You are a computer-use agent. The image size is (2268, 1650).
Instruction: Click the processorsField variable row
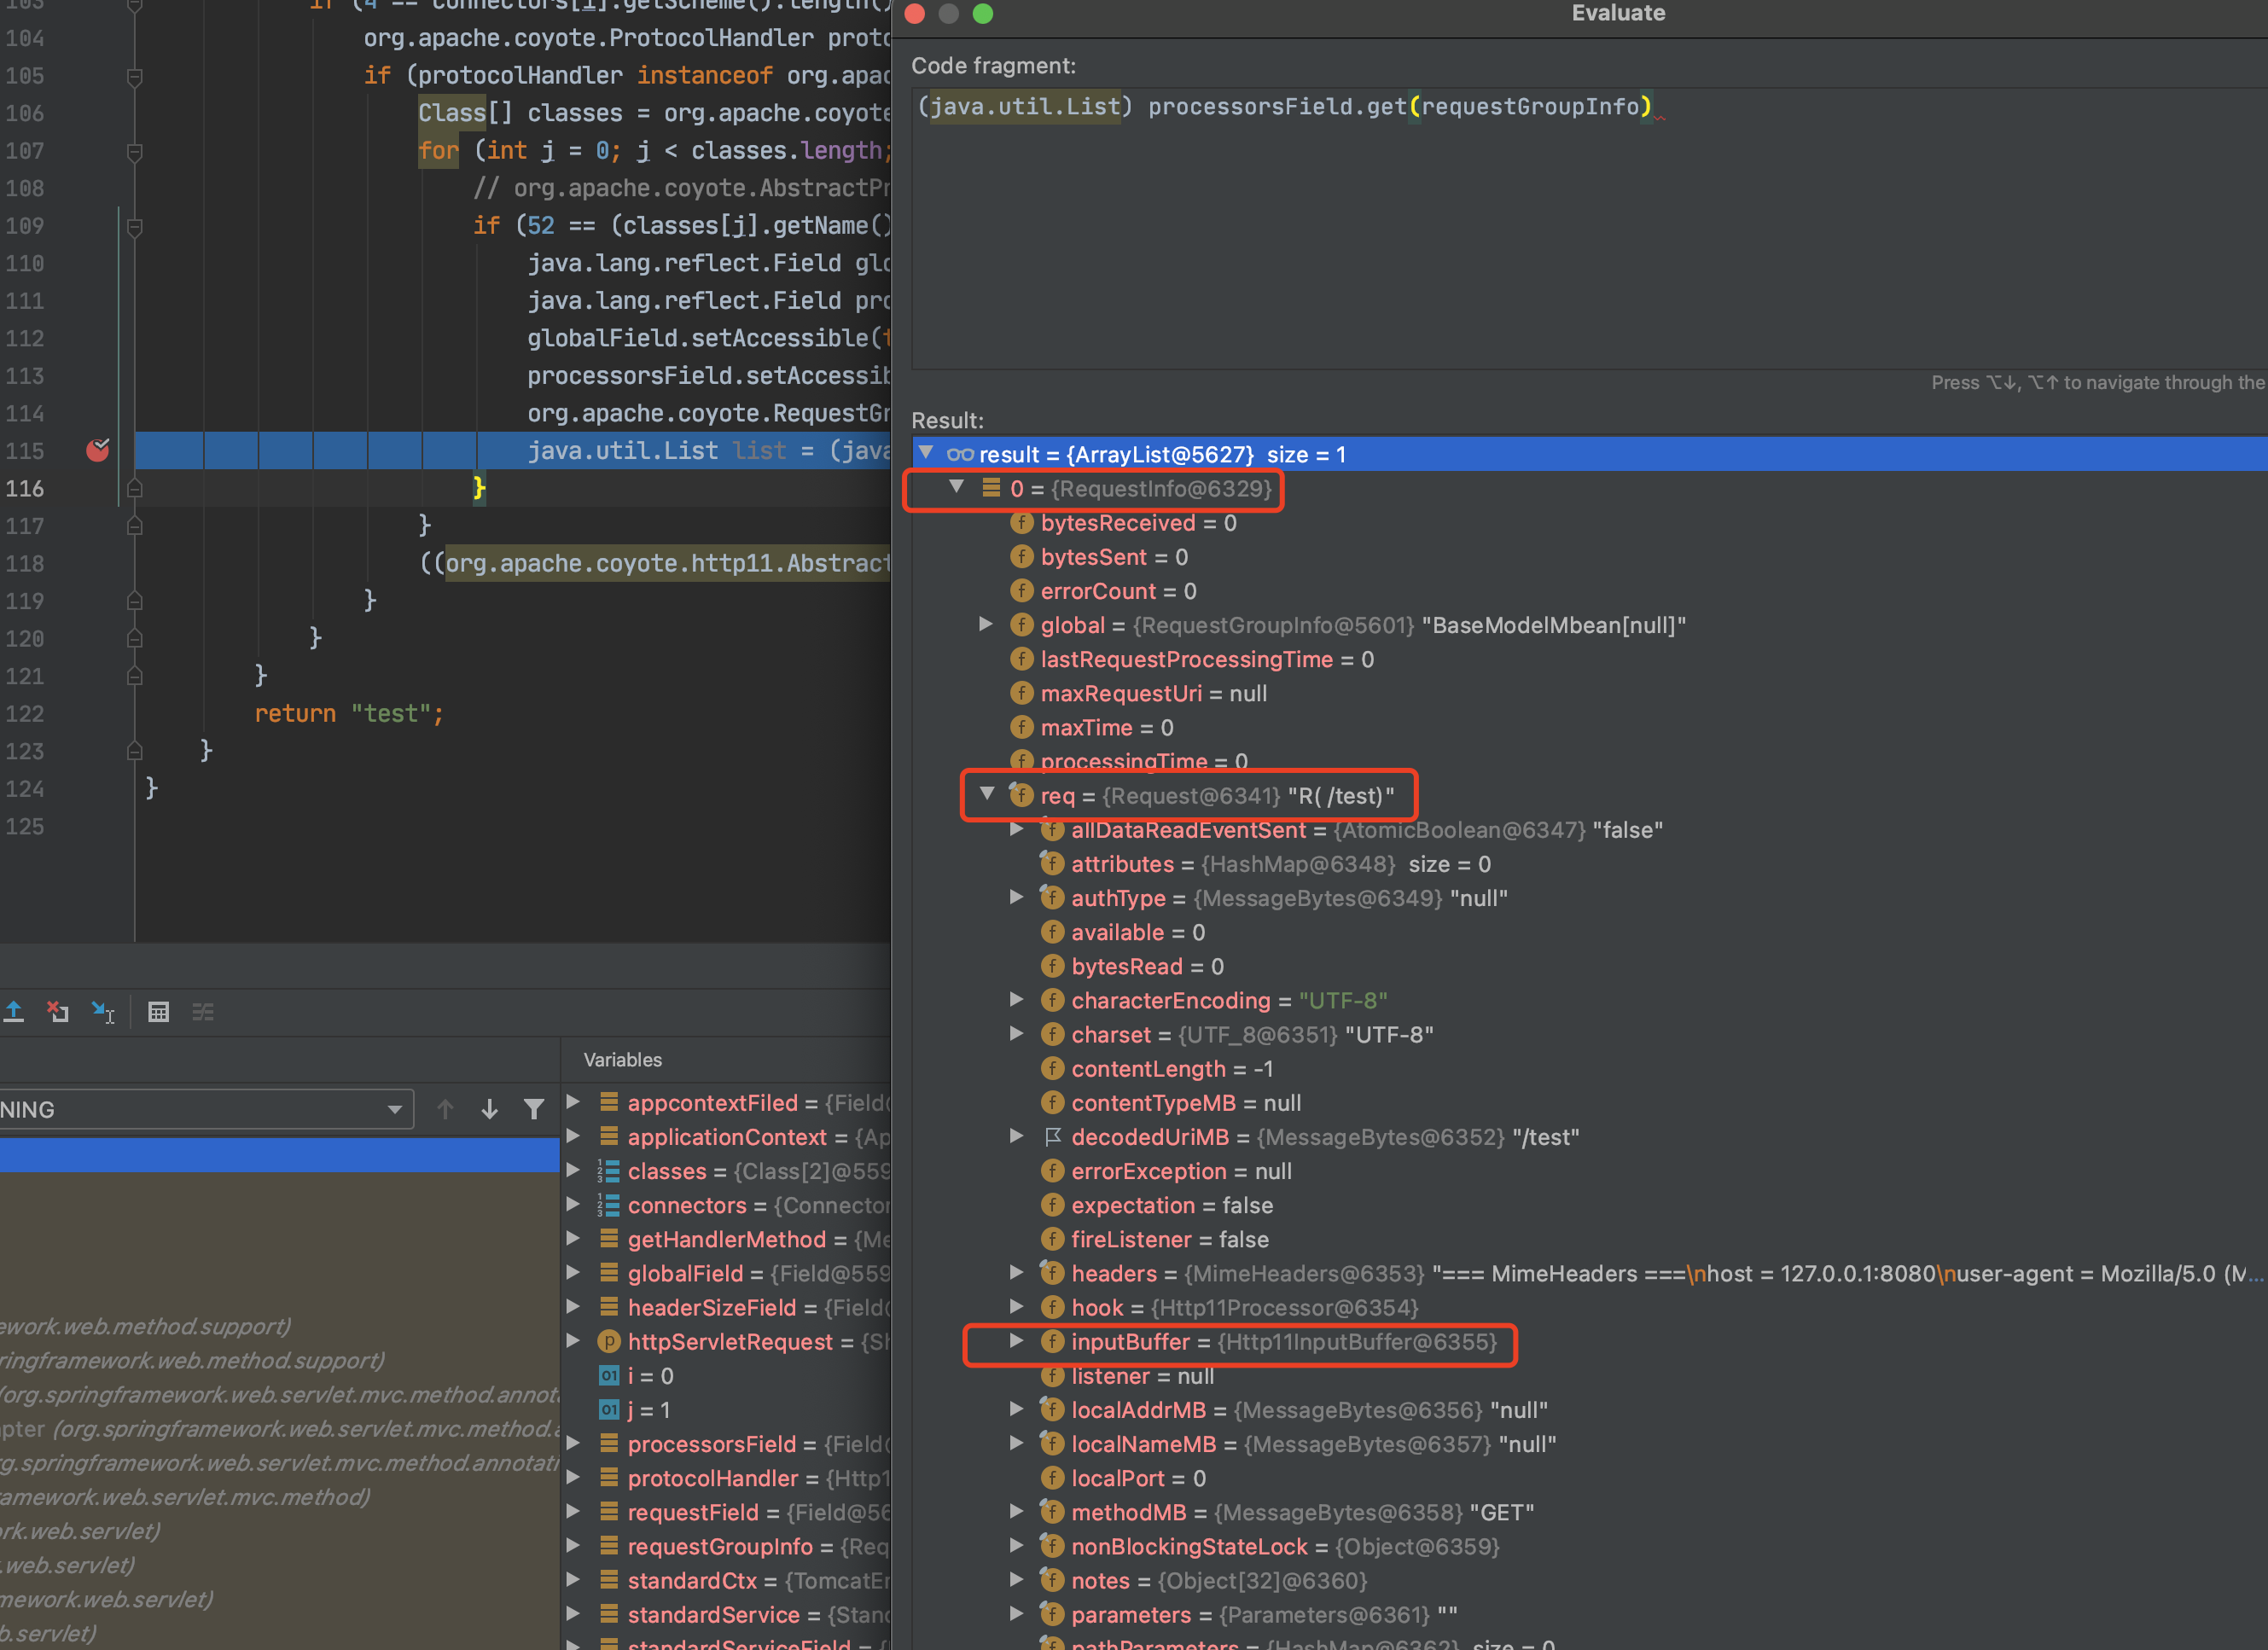pos(726,1444)
